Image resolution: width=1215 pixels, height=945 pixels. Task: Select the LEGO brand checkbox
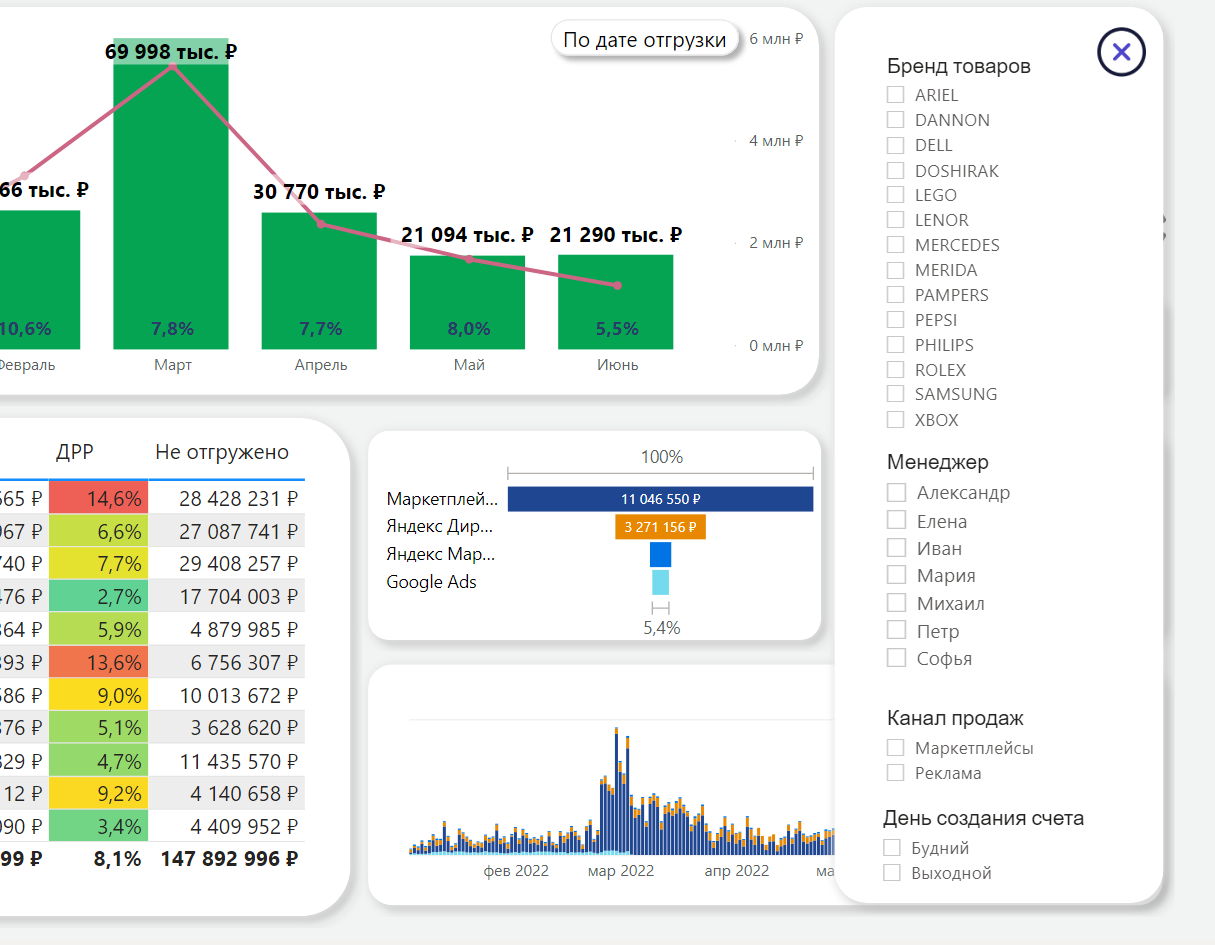[896, 195]
